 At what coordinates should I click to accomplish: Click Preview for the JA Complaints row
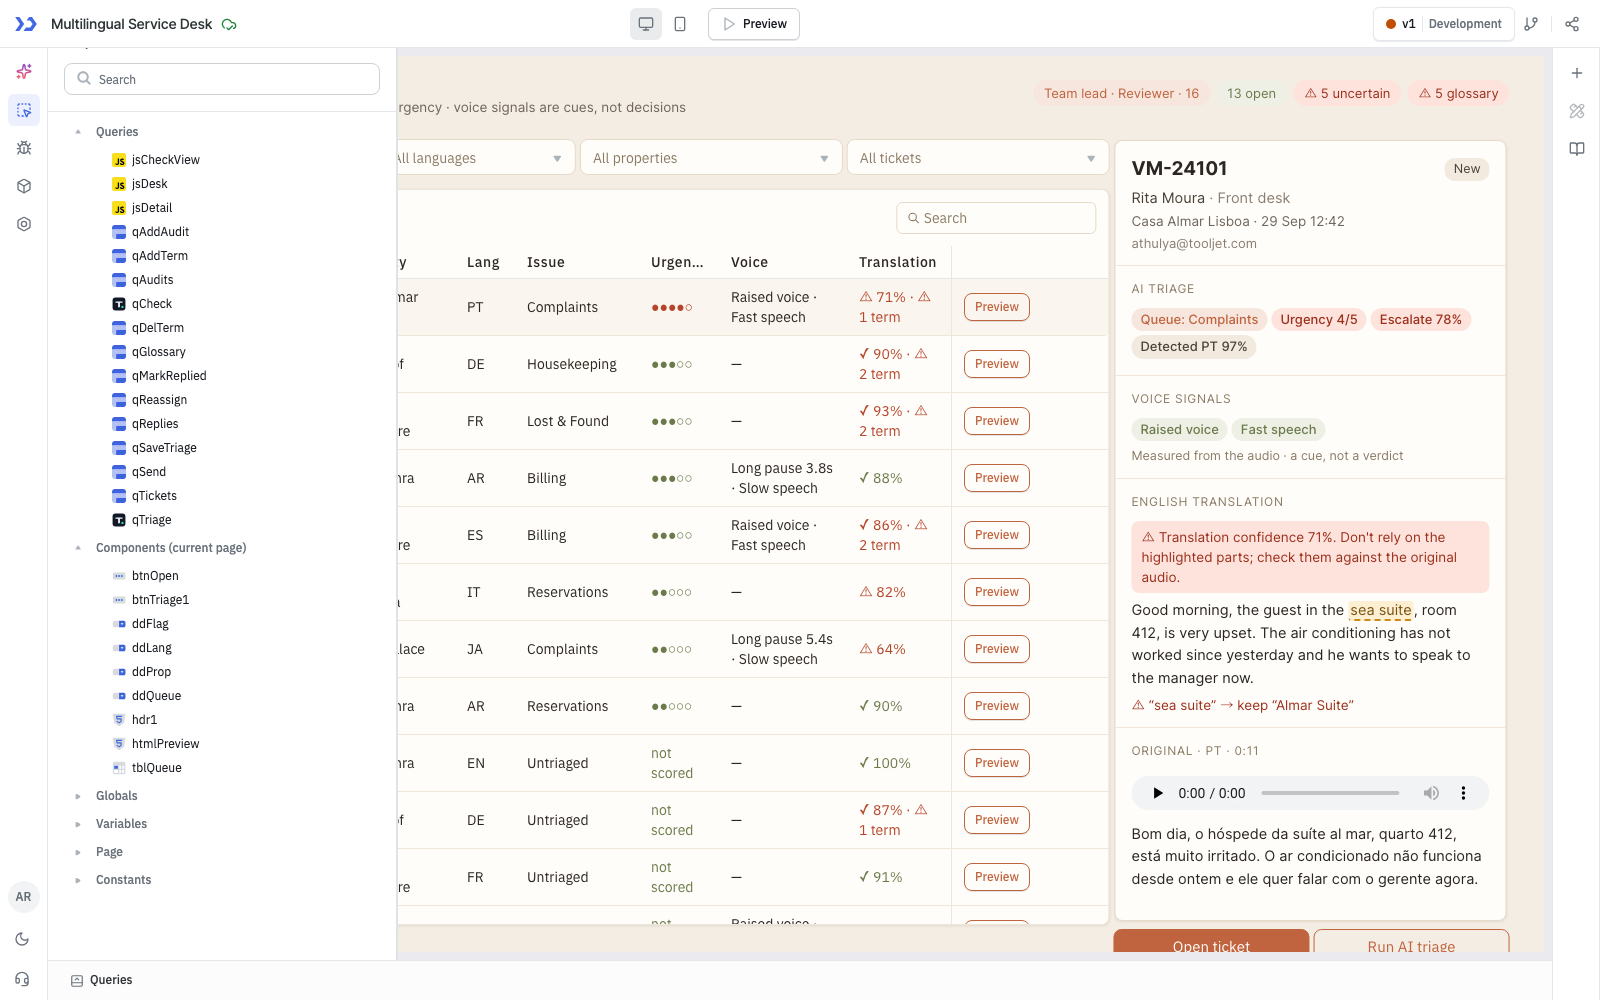[x=997, y=649]
